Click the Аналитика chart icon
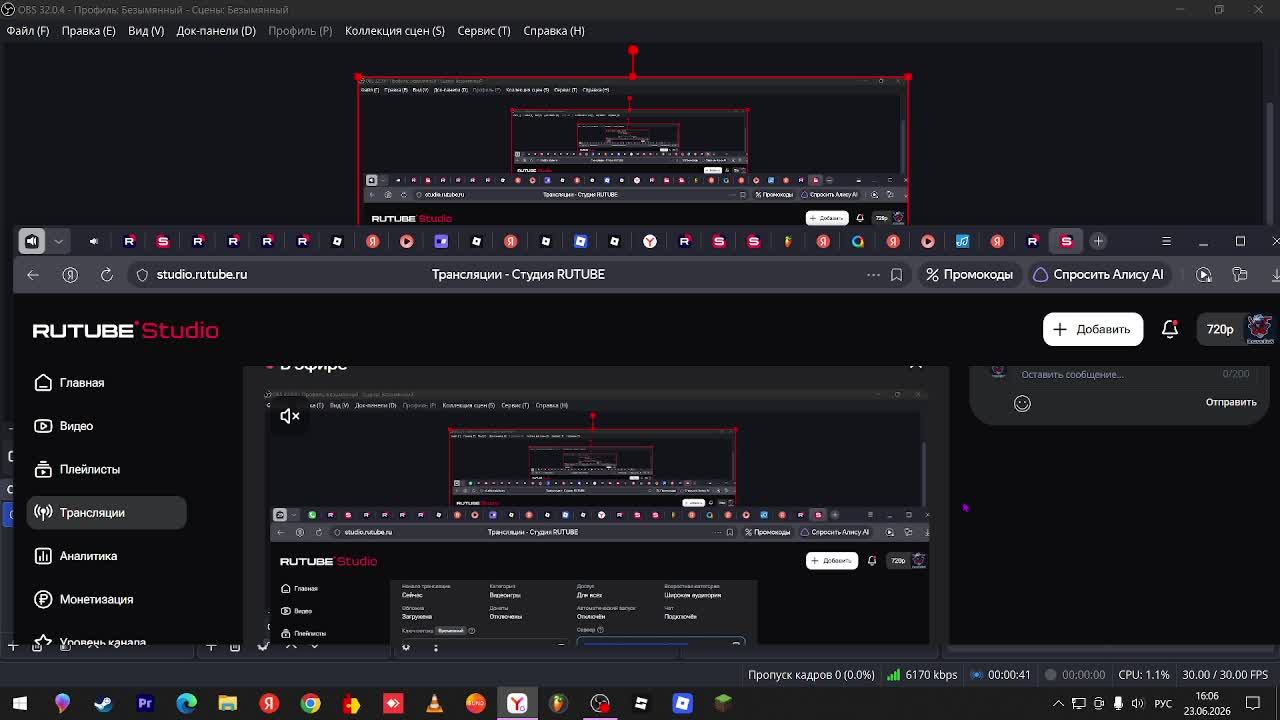1280x720 pixels. click(43, 556)
